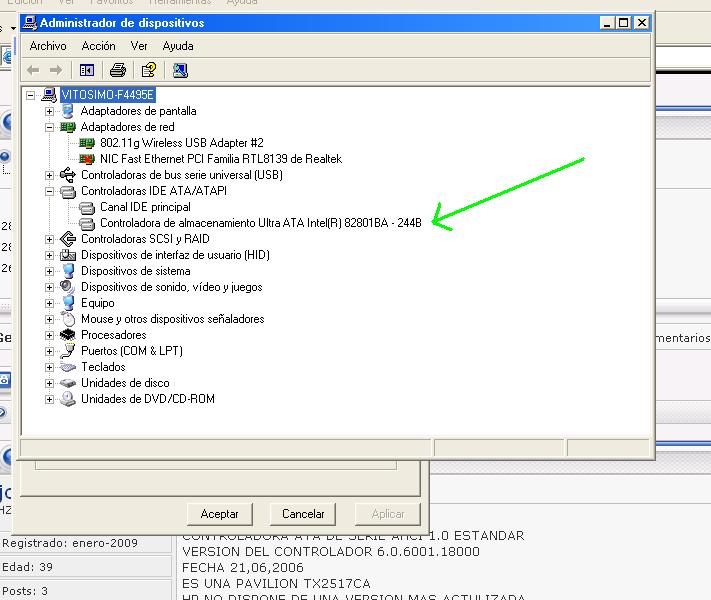Click the Teclados keyboard icon
Image resolution: width=711 pixels, height=600 pixels.
click(x=68, y=367)
